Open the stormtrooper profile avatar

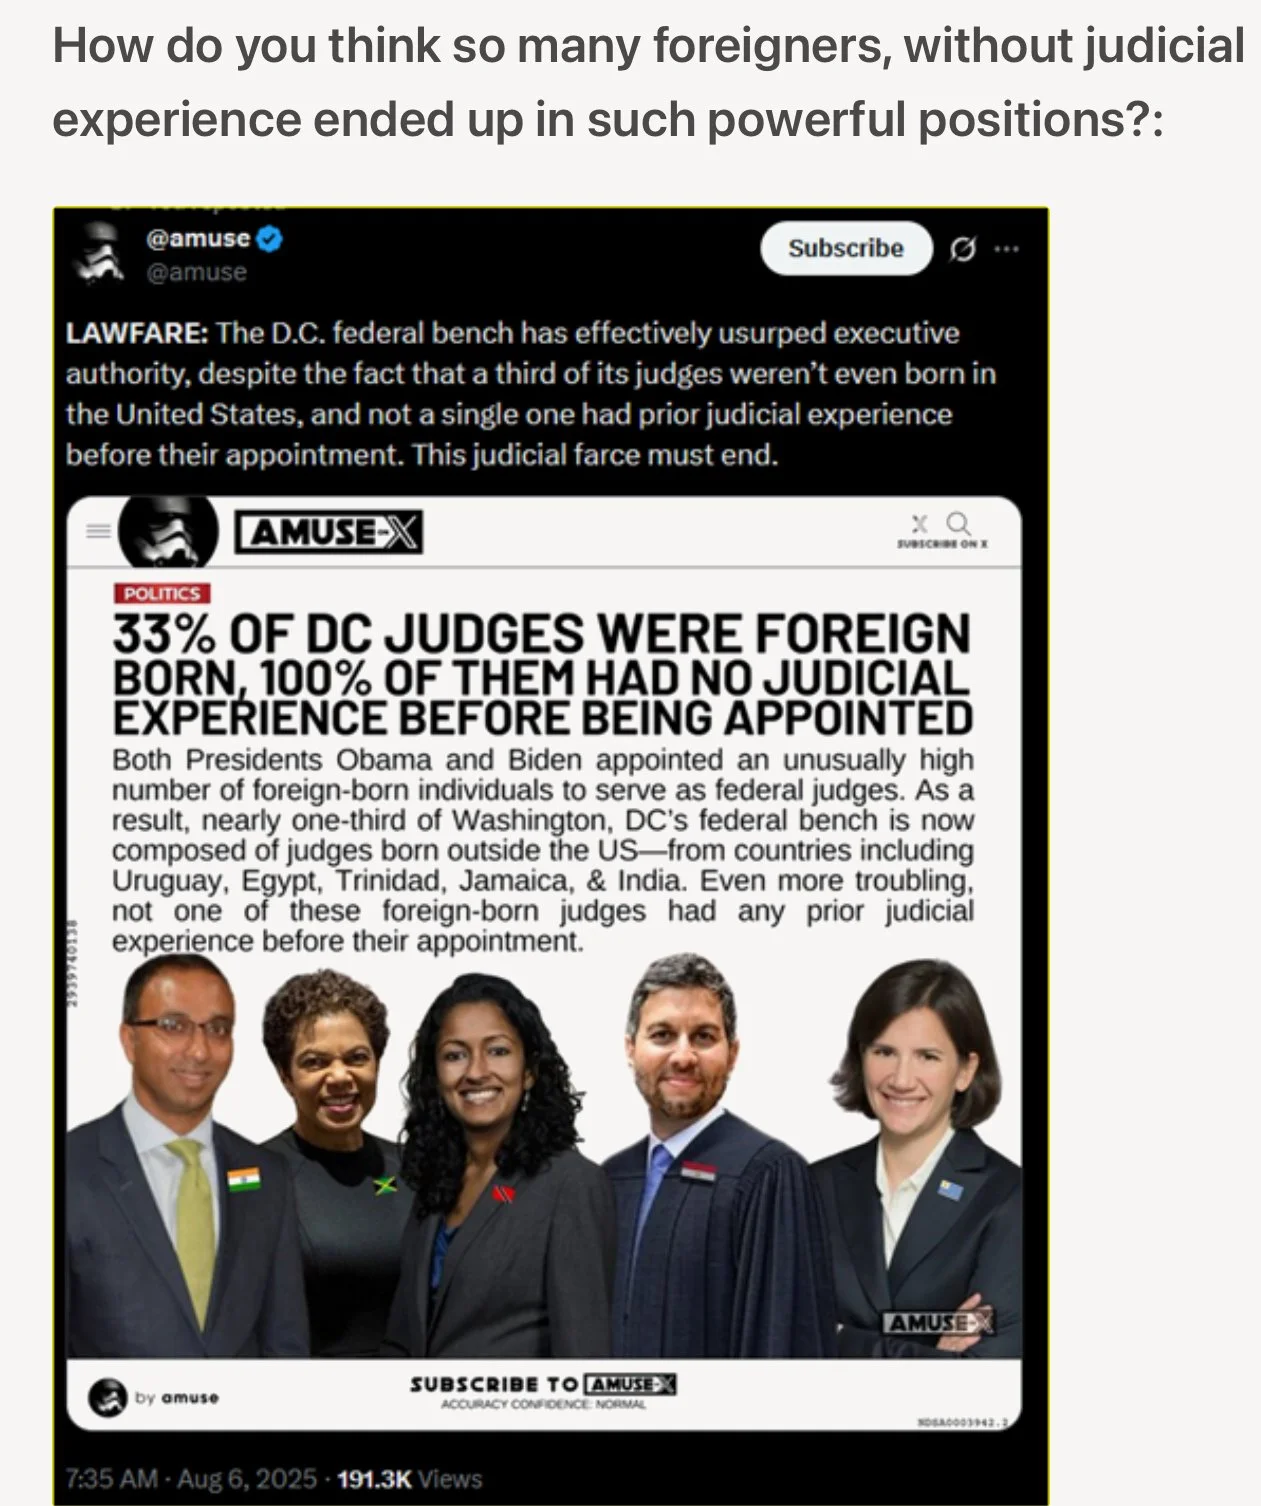pos(100,254)
